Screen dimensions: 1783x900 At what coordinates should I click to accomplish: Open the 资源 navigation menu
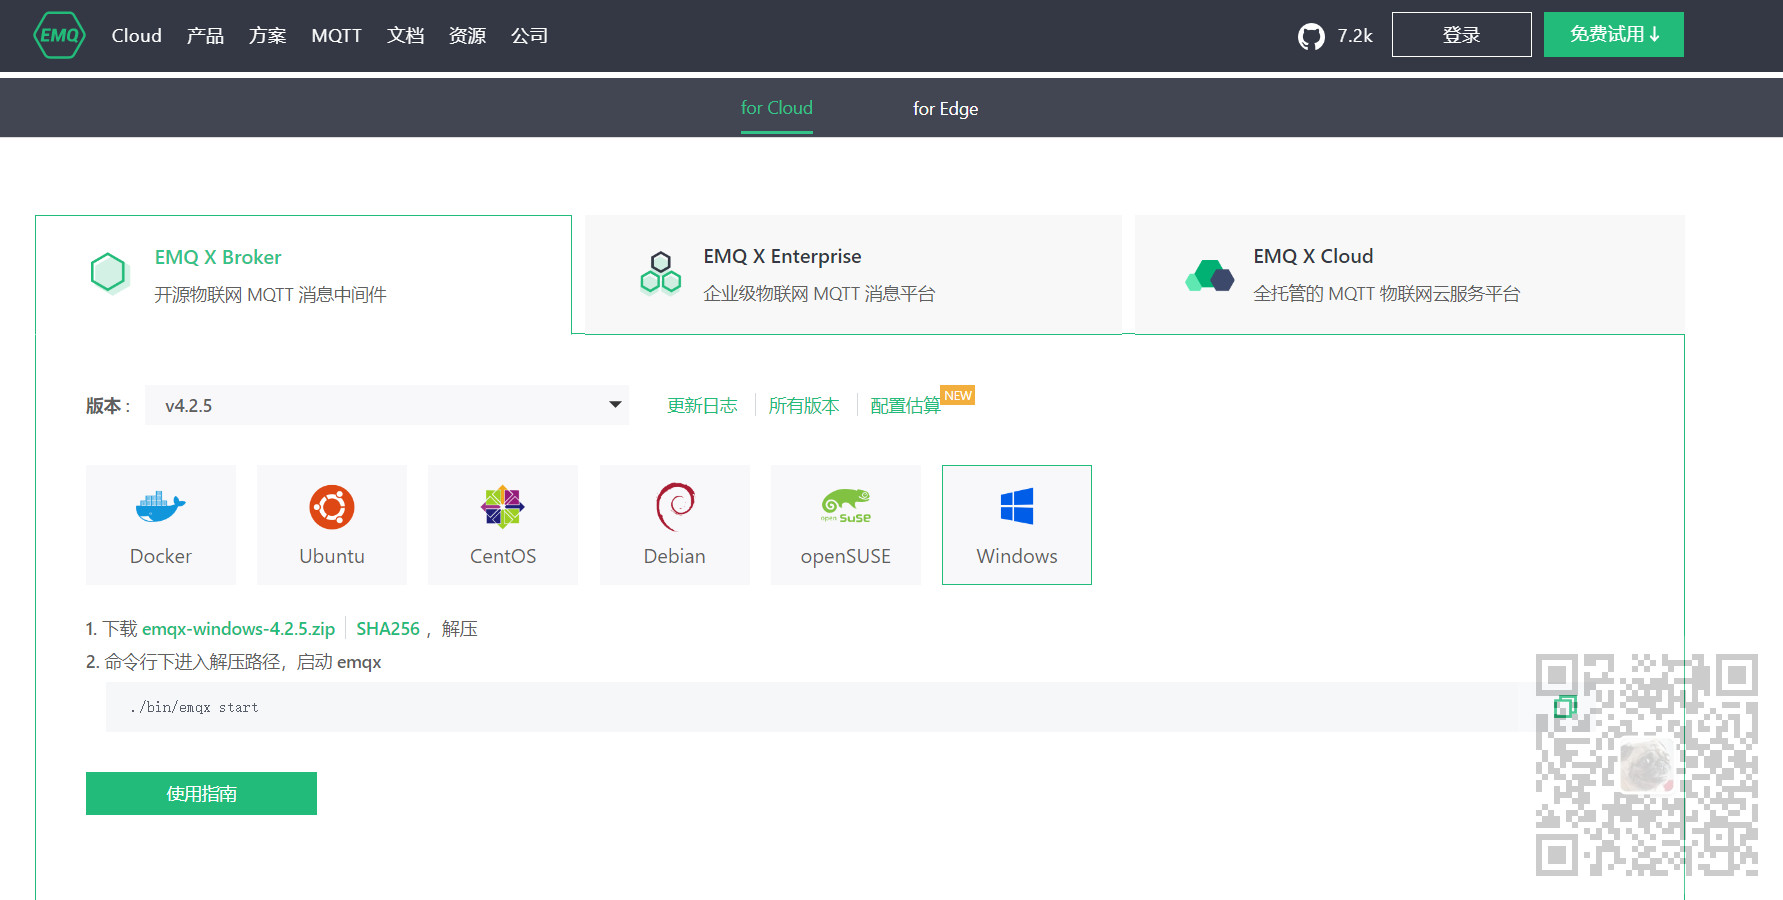[x=467, y=36]
